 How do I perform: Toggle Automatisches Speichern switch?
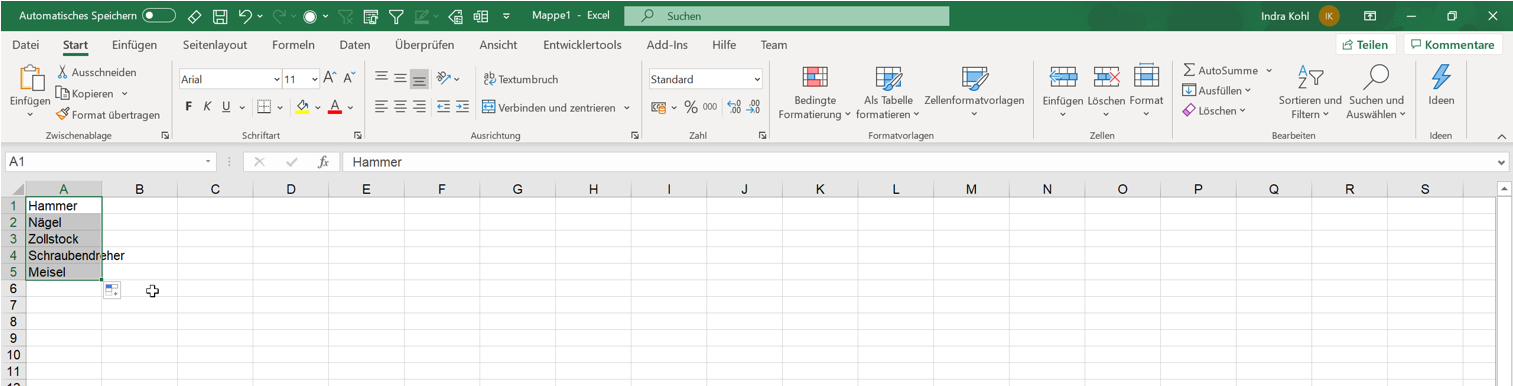tap(159, 16)
